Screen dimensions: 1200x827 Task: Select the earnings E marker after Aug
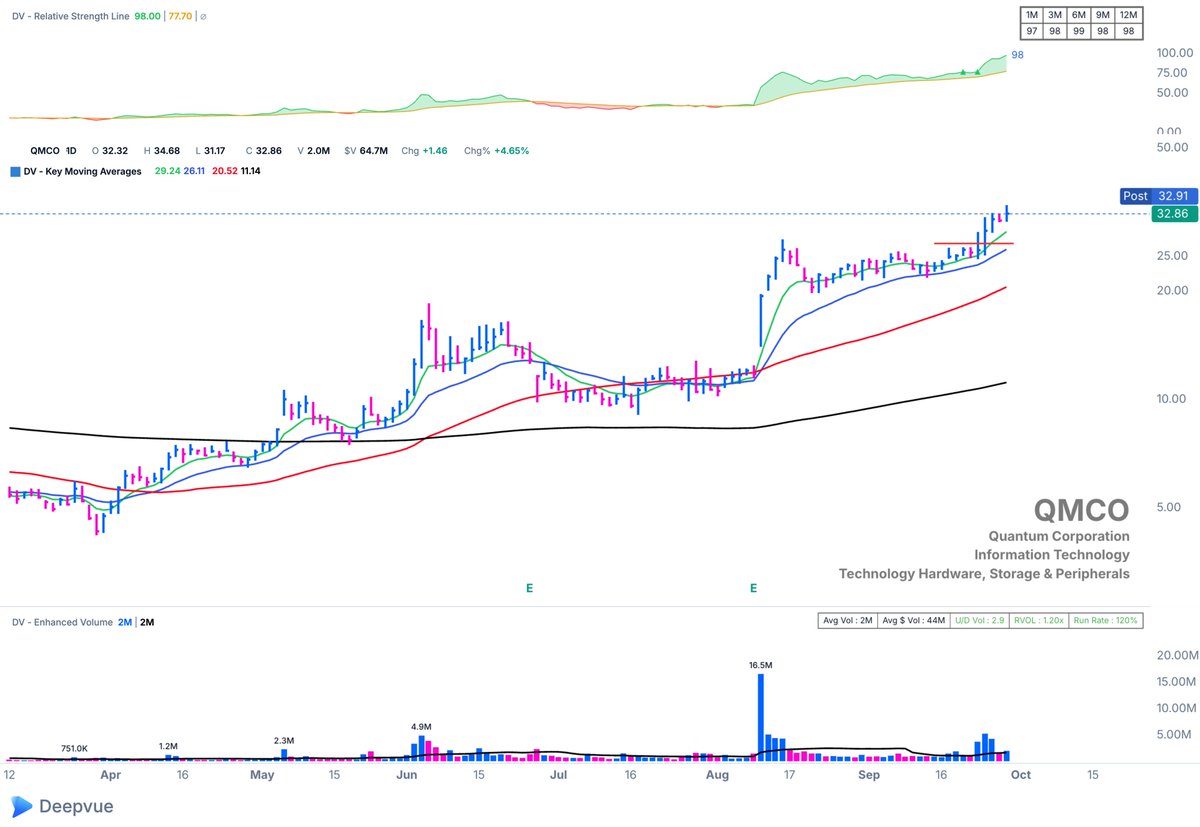pyautogui.click(x=753, y=589)
